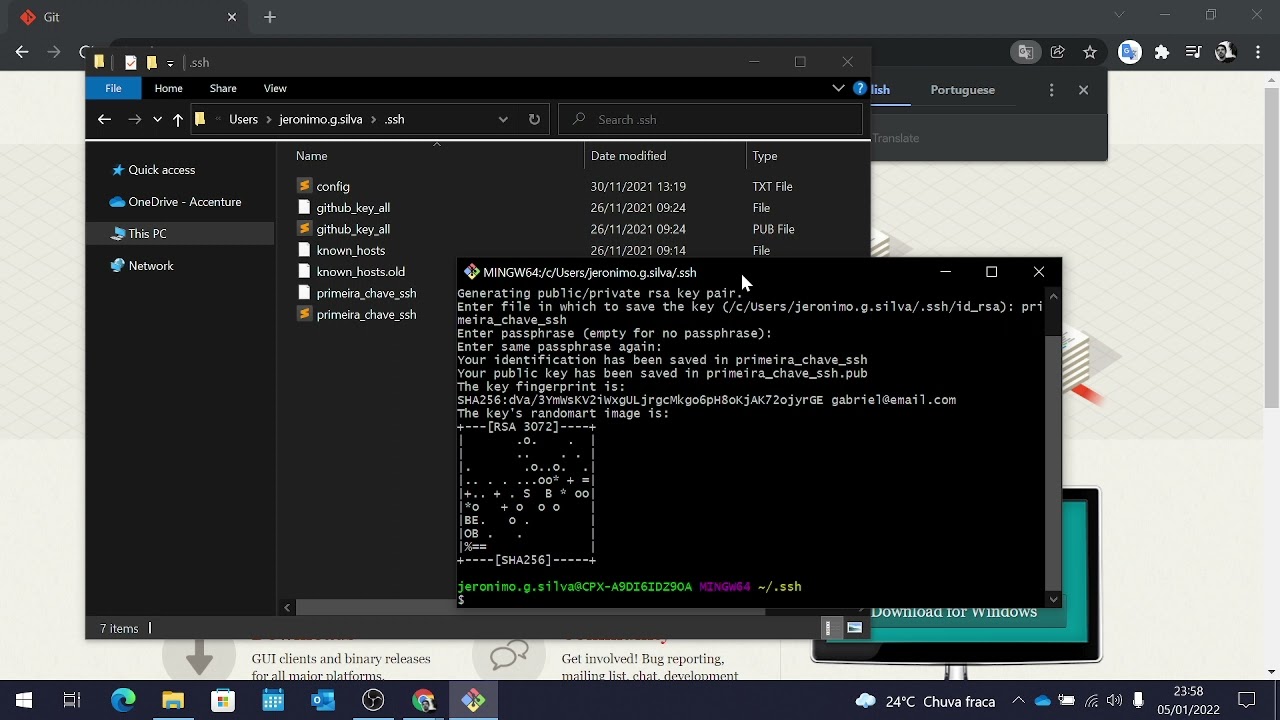Switch to details view in Explorer status bar
The width and height of the screenshot is (1280, 720).
pos(829,628)
